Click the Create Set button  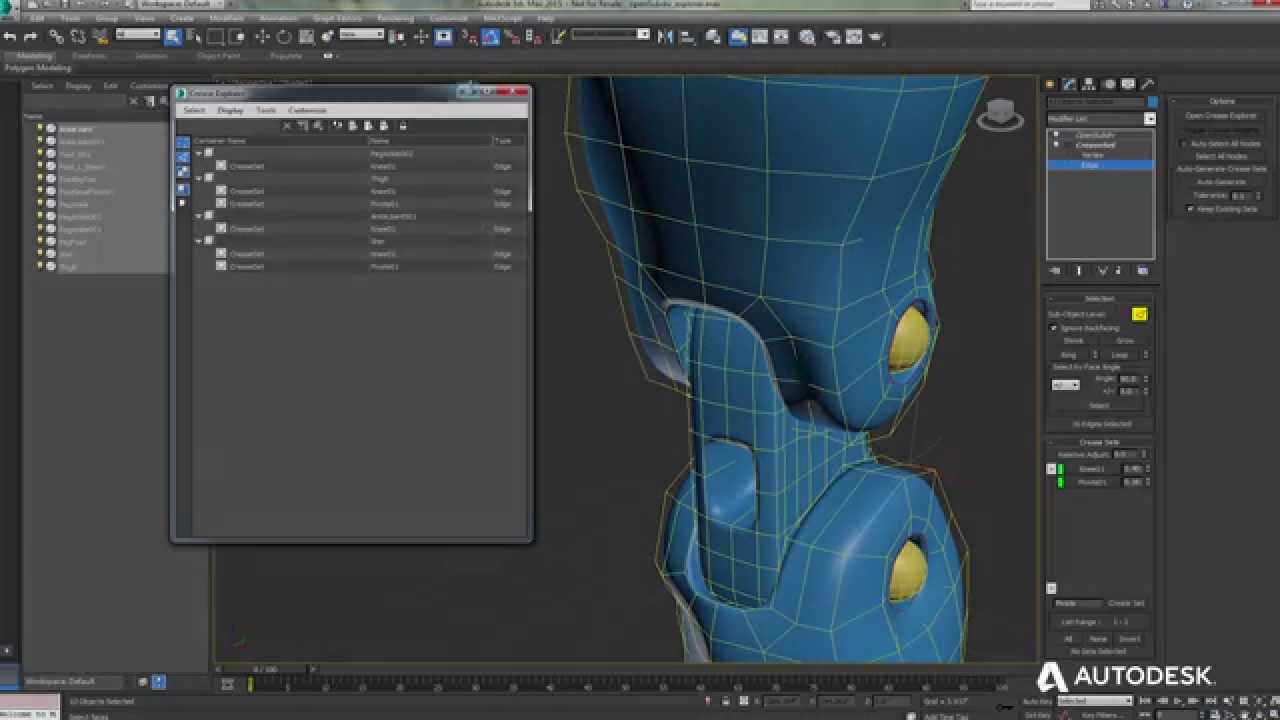1126,603
